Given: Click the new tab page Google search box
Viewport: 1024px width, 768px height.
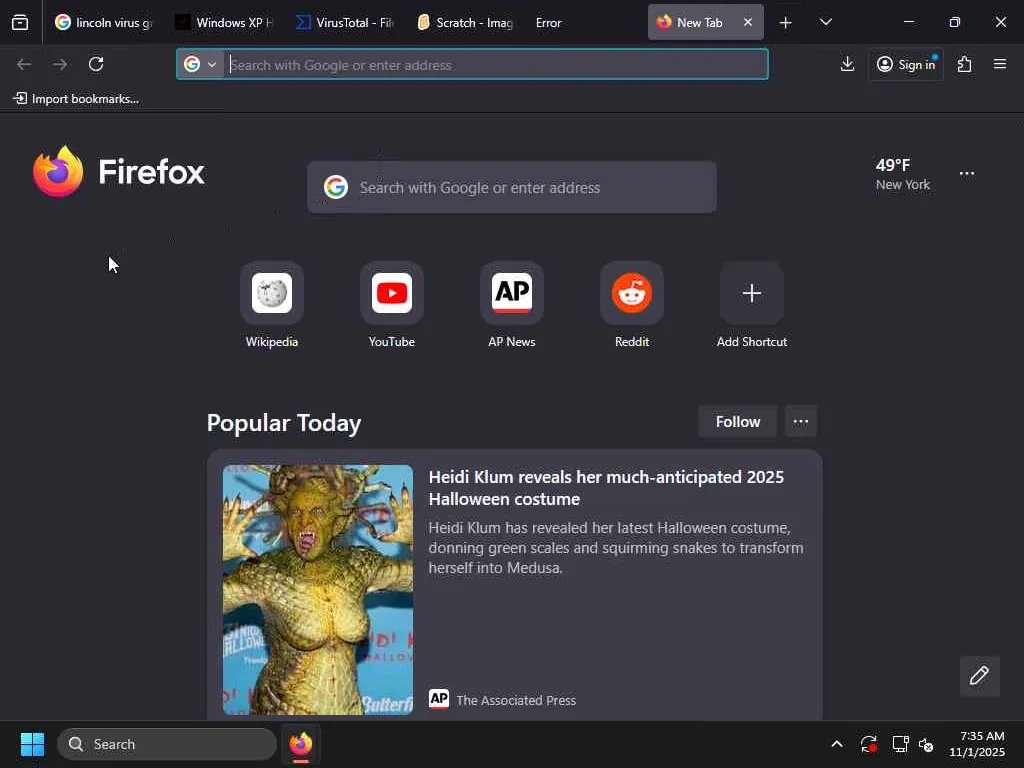Looking at the screenshot, I should (512, 187).
